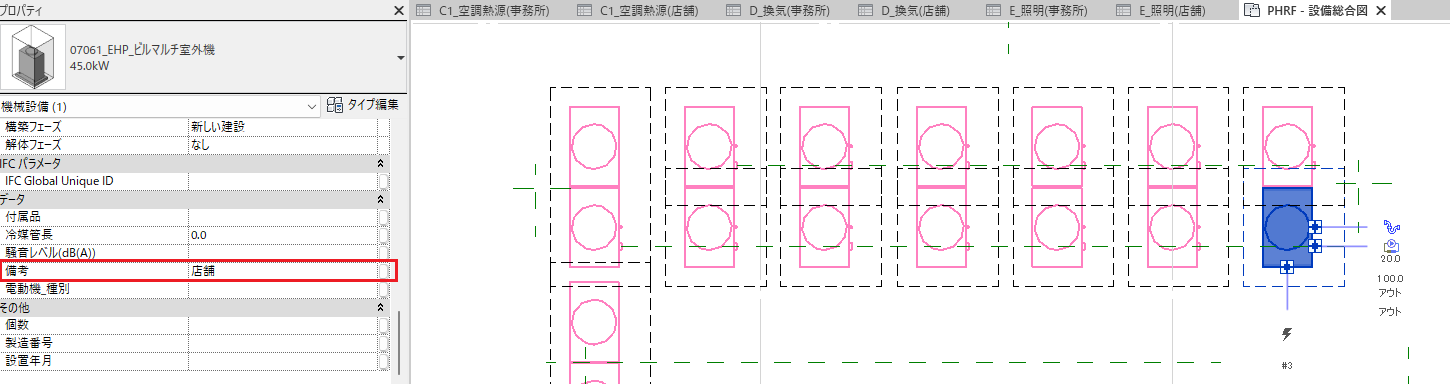Click the 備考 value field showing 店舗
This screenshot has width=1450, height=384.
click(283, 271)
